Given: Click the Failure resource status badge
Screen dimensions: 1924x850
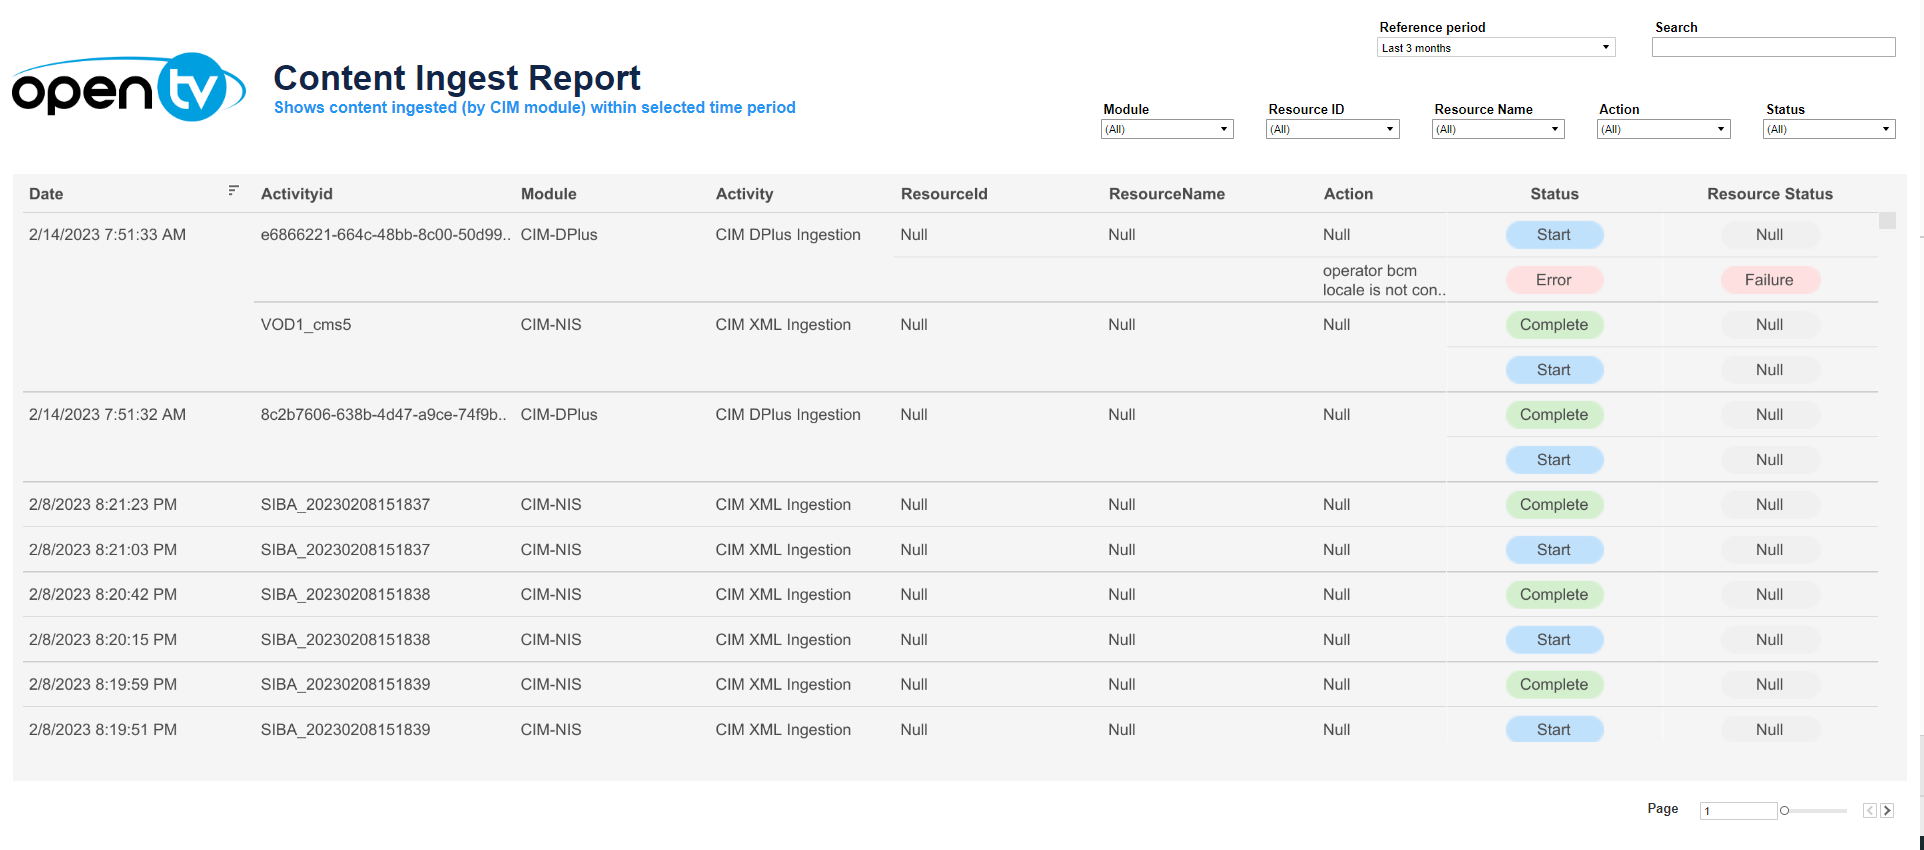Looking at the screenshot, I should pyautogui.click(x=1769, y=280).
